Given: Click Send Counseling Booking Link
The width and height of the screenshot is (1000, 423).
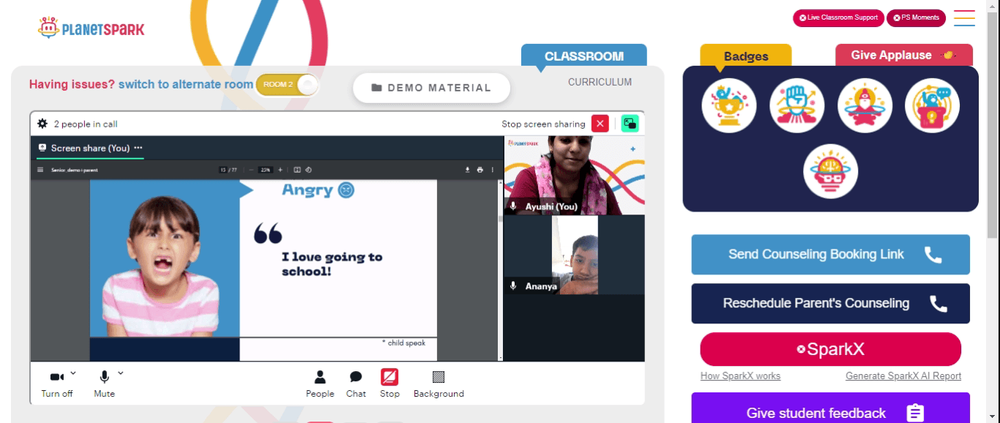Looking at the screenshot, I should [x=830, y=255].
